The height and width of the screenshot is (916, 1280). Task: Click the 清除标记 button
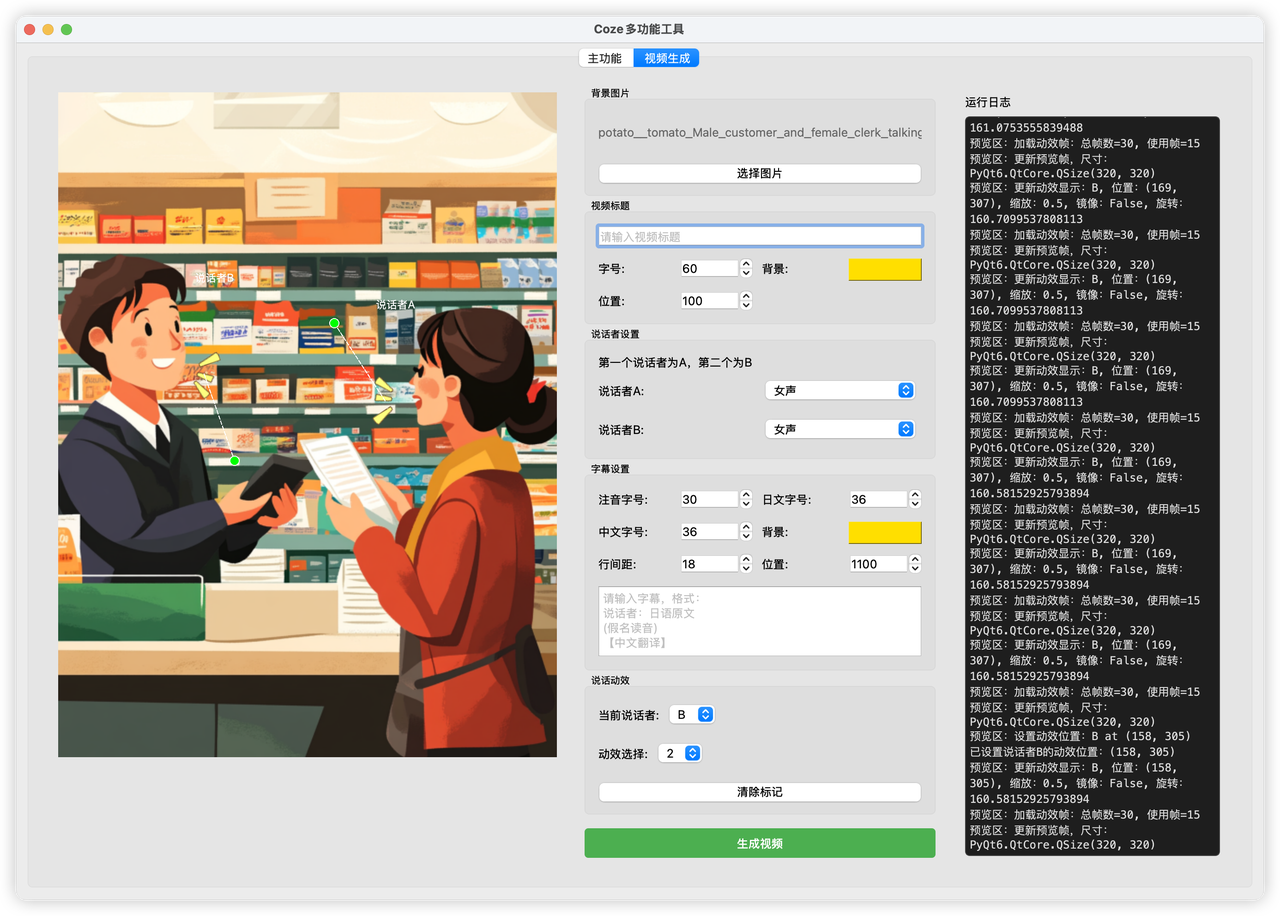759,792
